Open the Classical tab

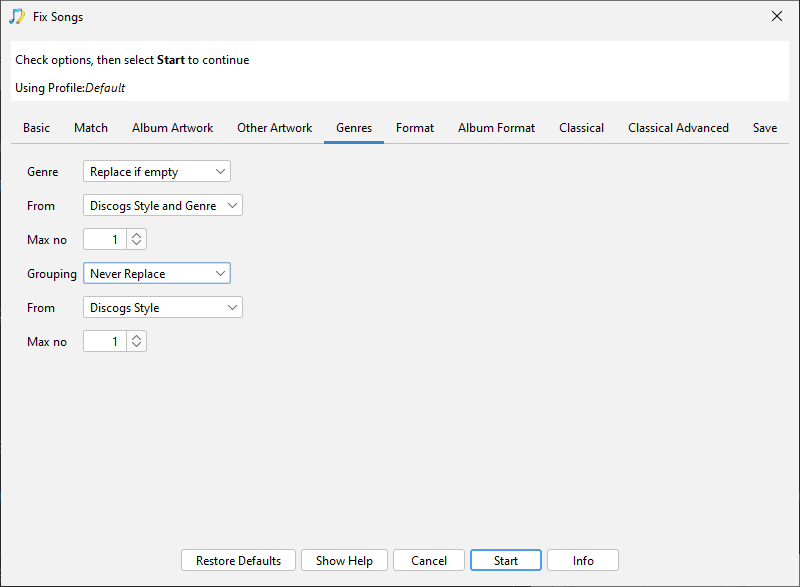[x=581, y=128]
